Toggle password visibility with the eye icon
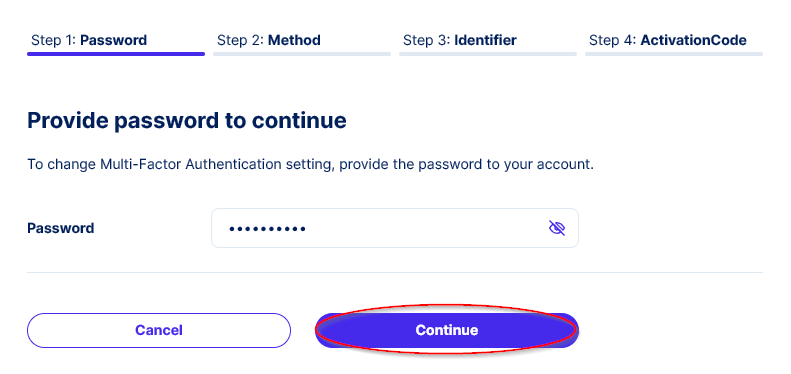 pyautogui.click(x=556, y=228)
